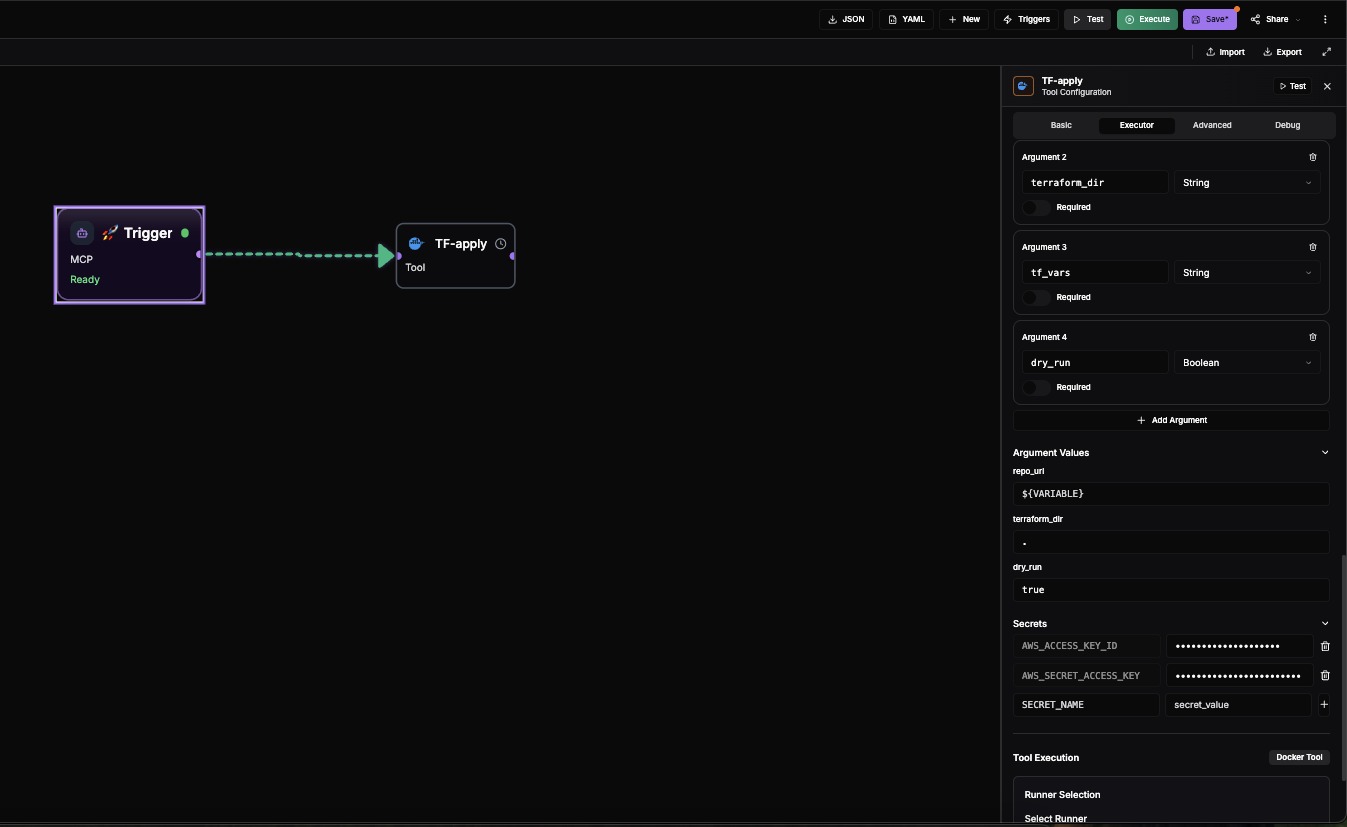The width and height of the screenshot is (1347, 827).
Task: Run workflow with Execute button
Action: [1147, 19]
